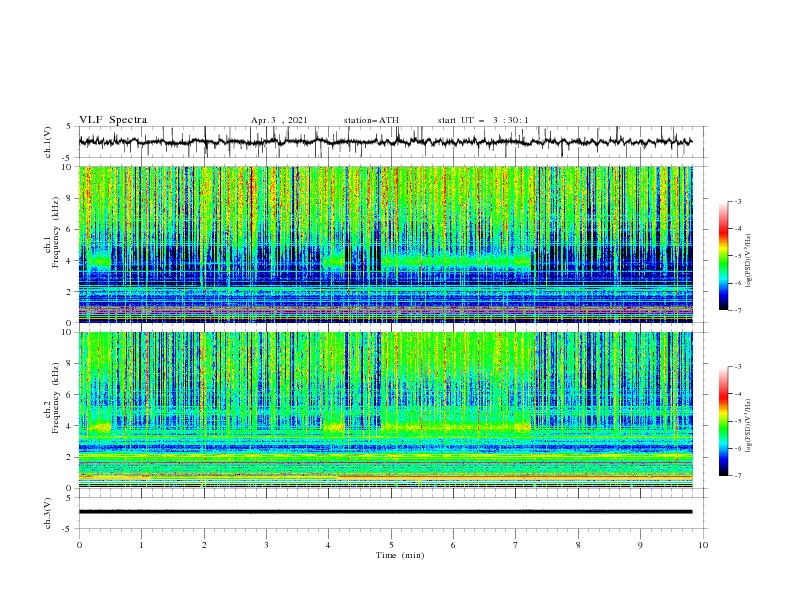
Task: Select the "start UT = 3 :30: 1" text
Action: point(483,120)
